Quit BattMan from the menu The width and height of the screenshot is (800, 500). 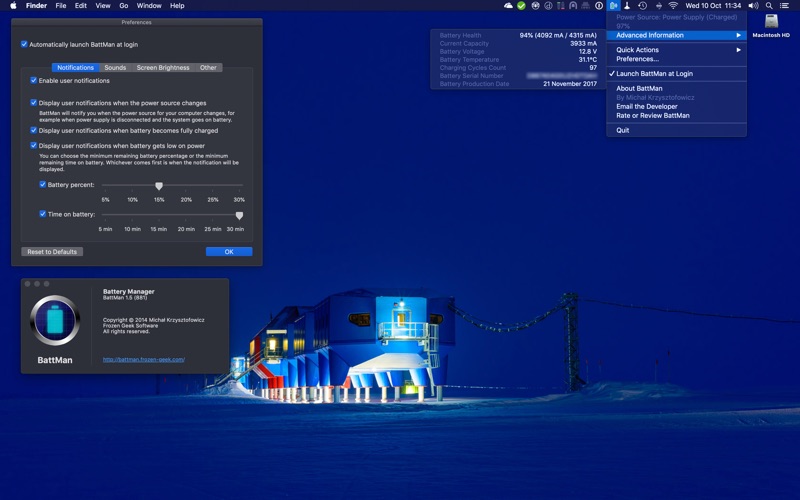[676, 130]
